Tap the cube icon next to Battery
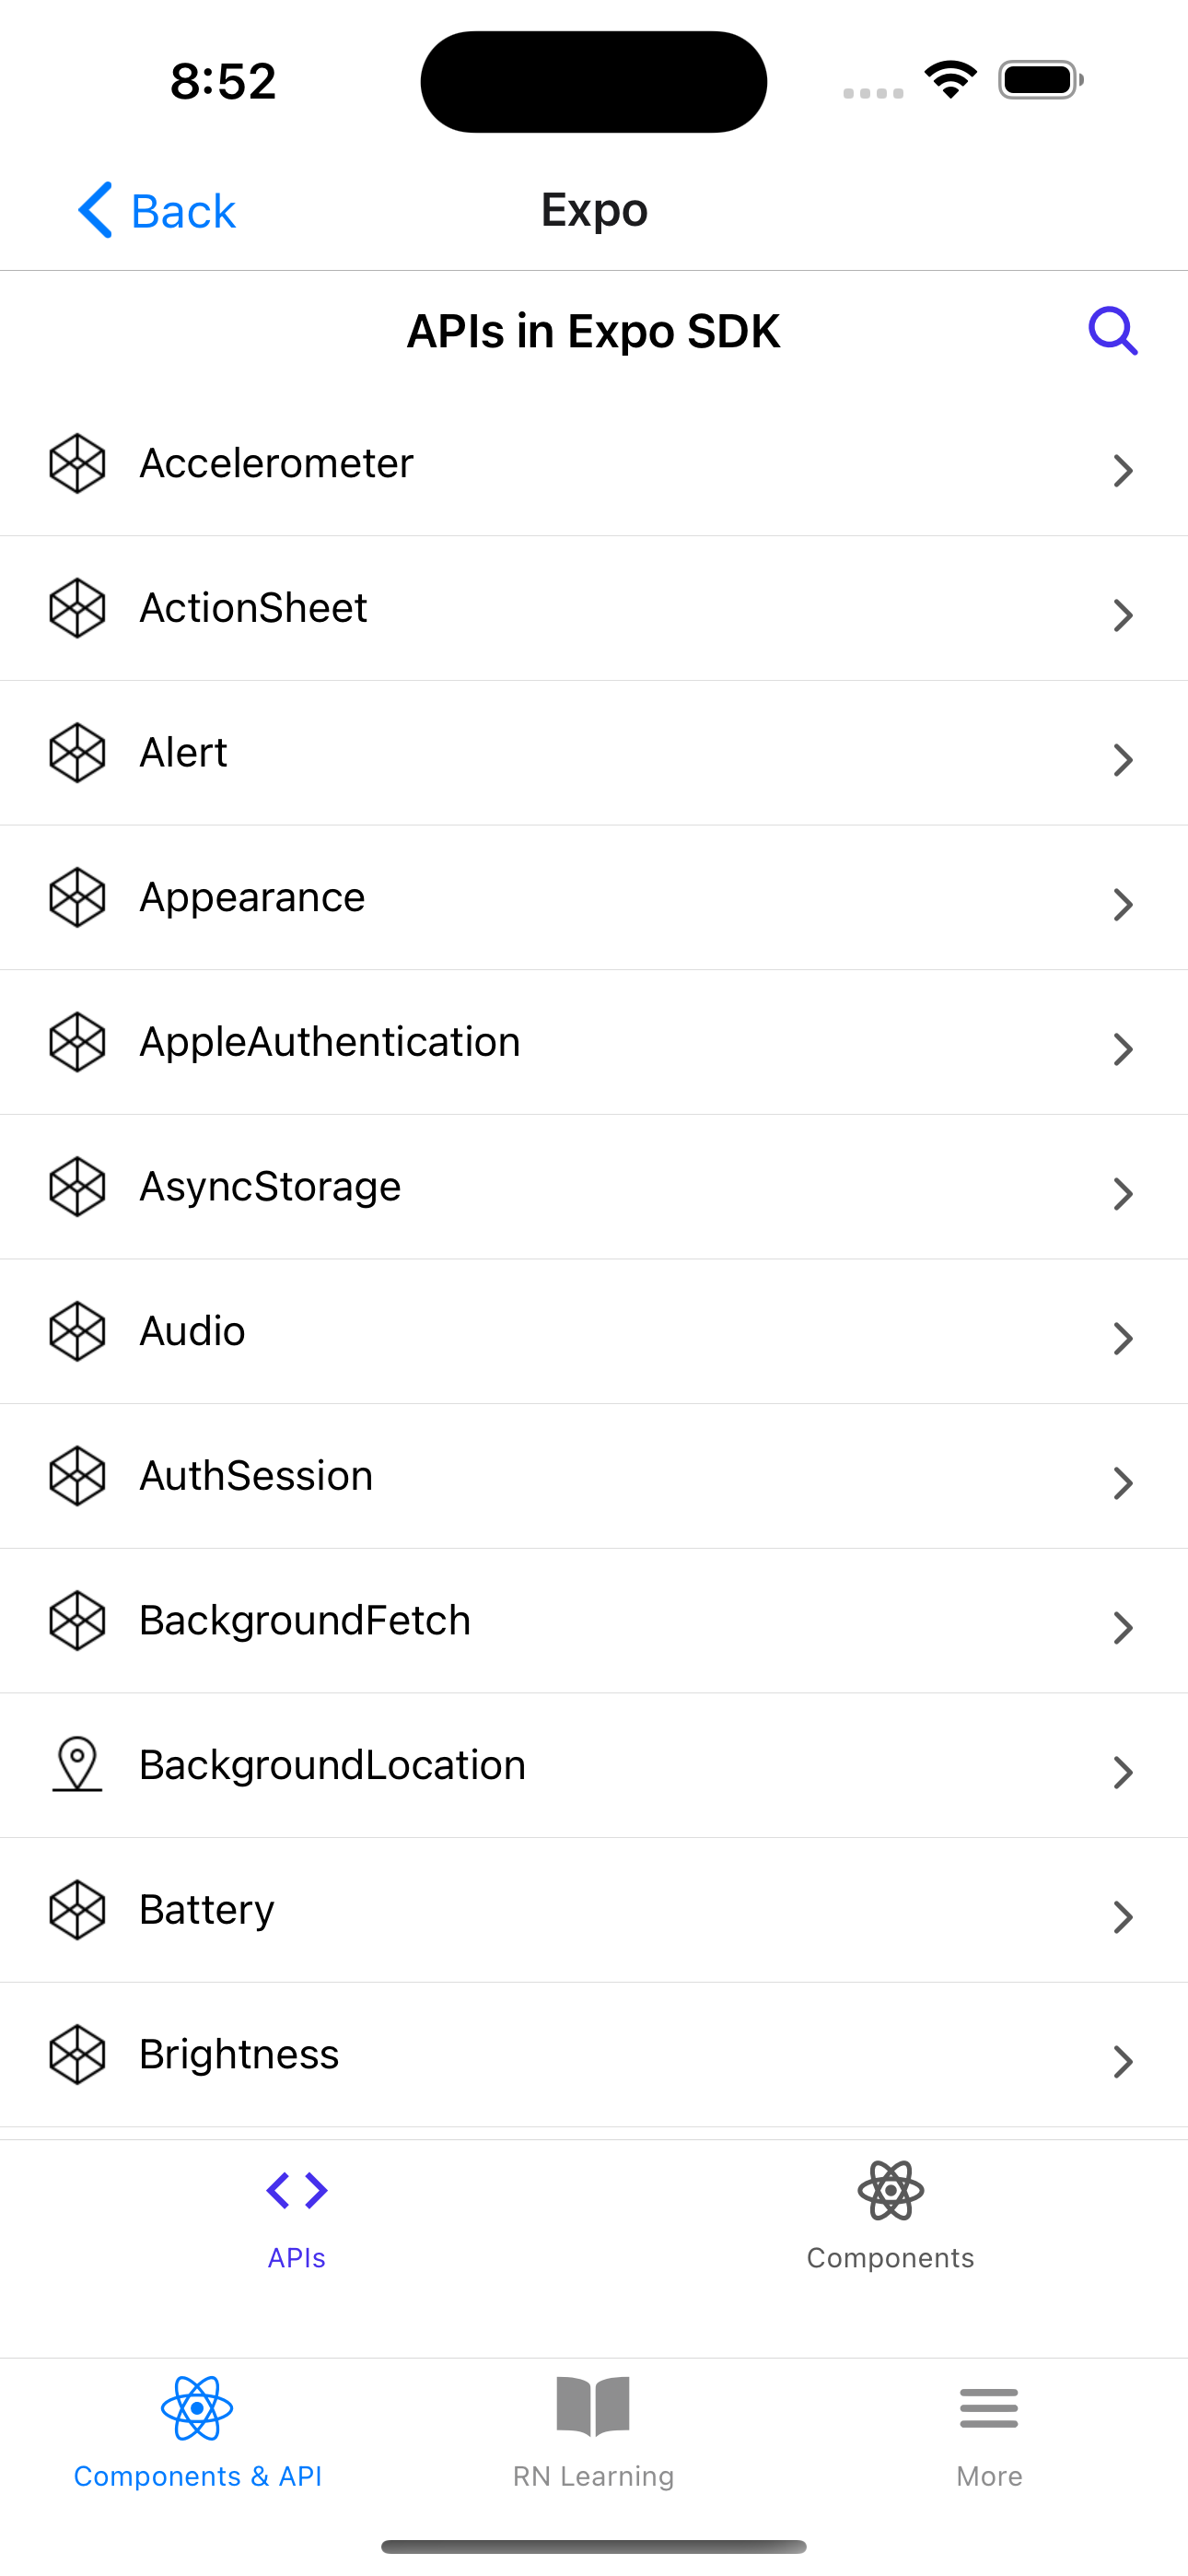Screen dimensions: 1188x2576 [x=77, y=1910]
